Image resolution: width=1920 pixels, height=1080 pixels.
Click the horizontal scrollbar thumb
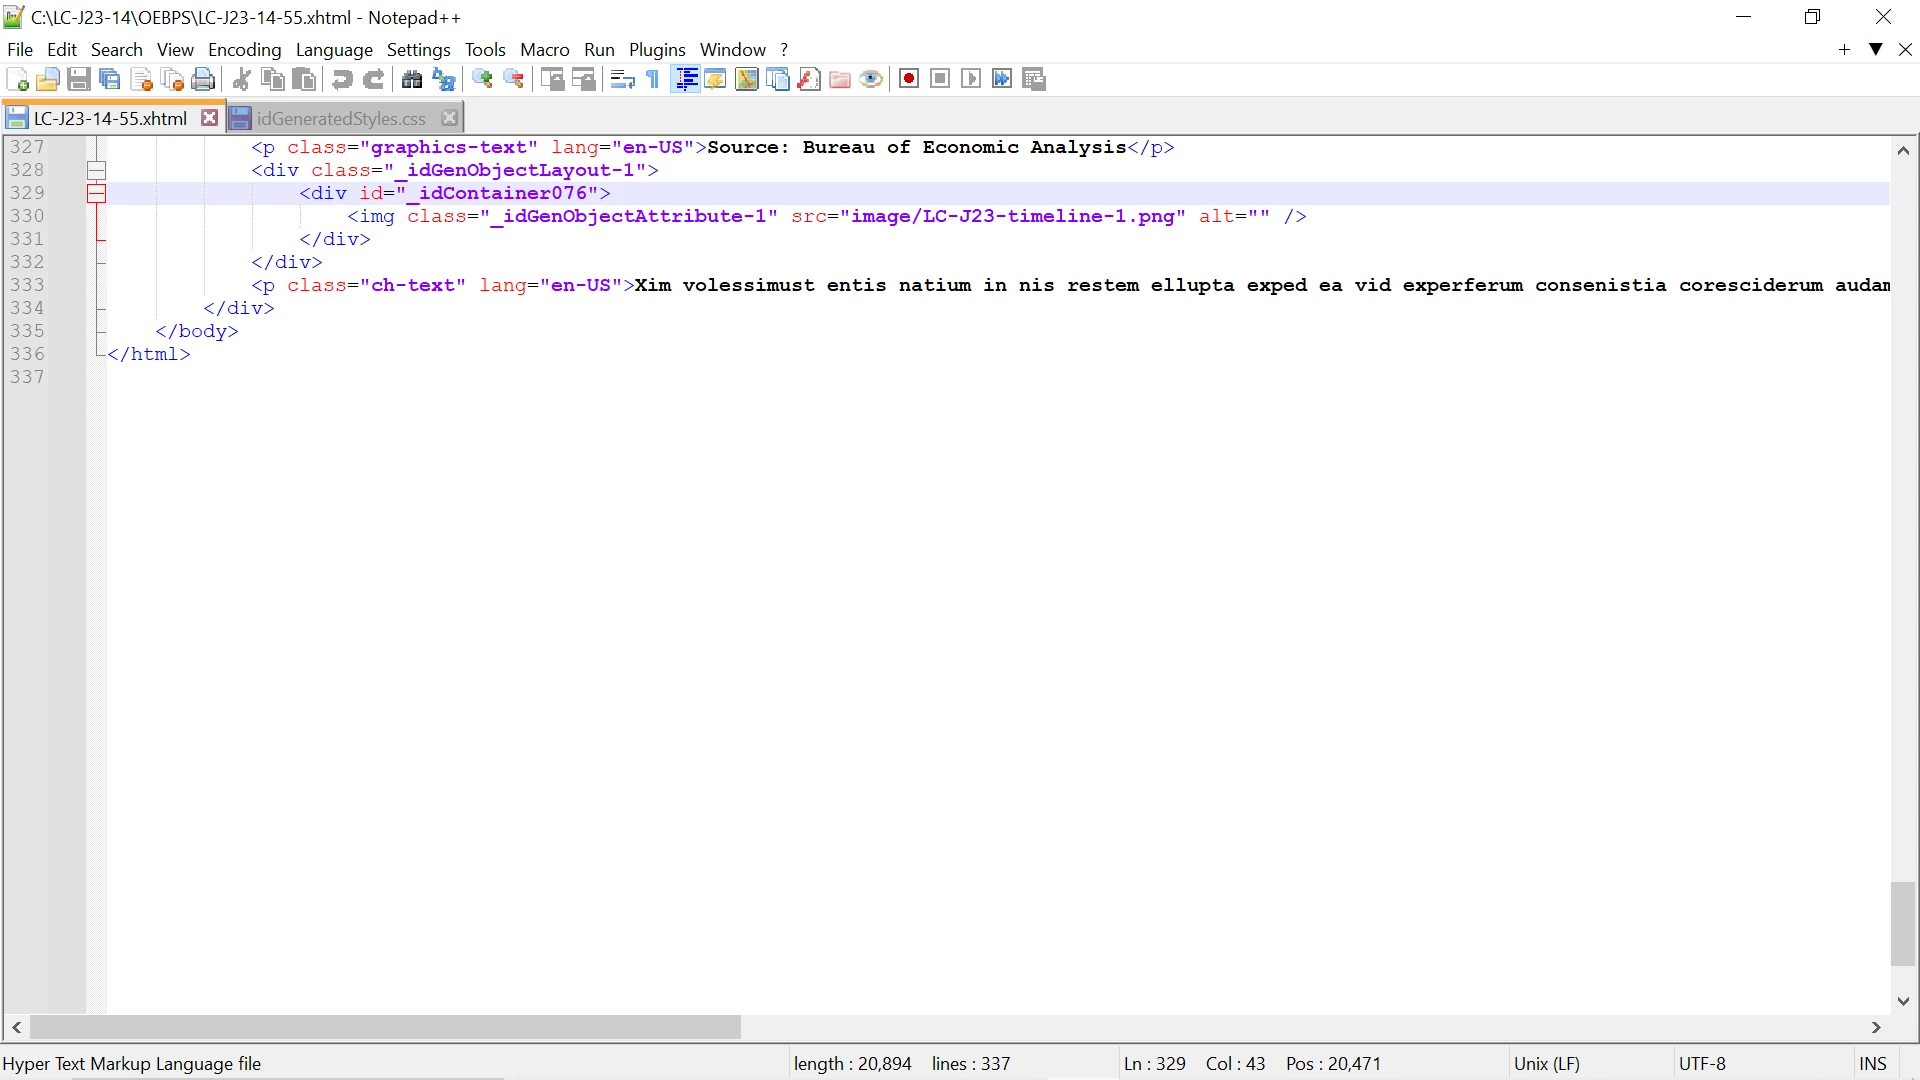pos(385,1027)
